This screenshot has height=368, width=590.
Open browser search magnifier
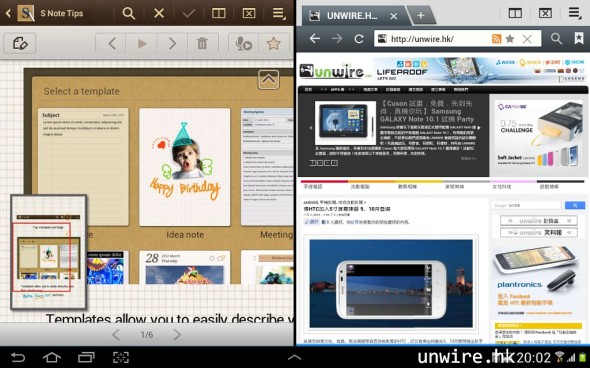(556, 38)
